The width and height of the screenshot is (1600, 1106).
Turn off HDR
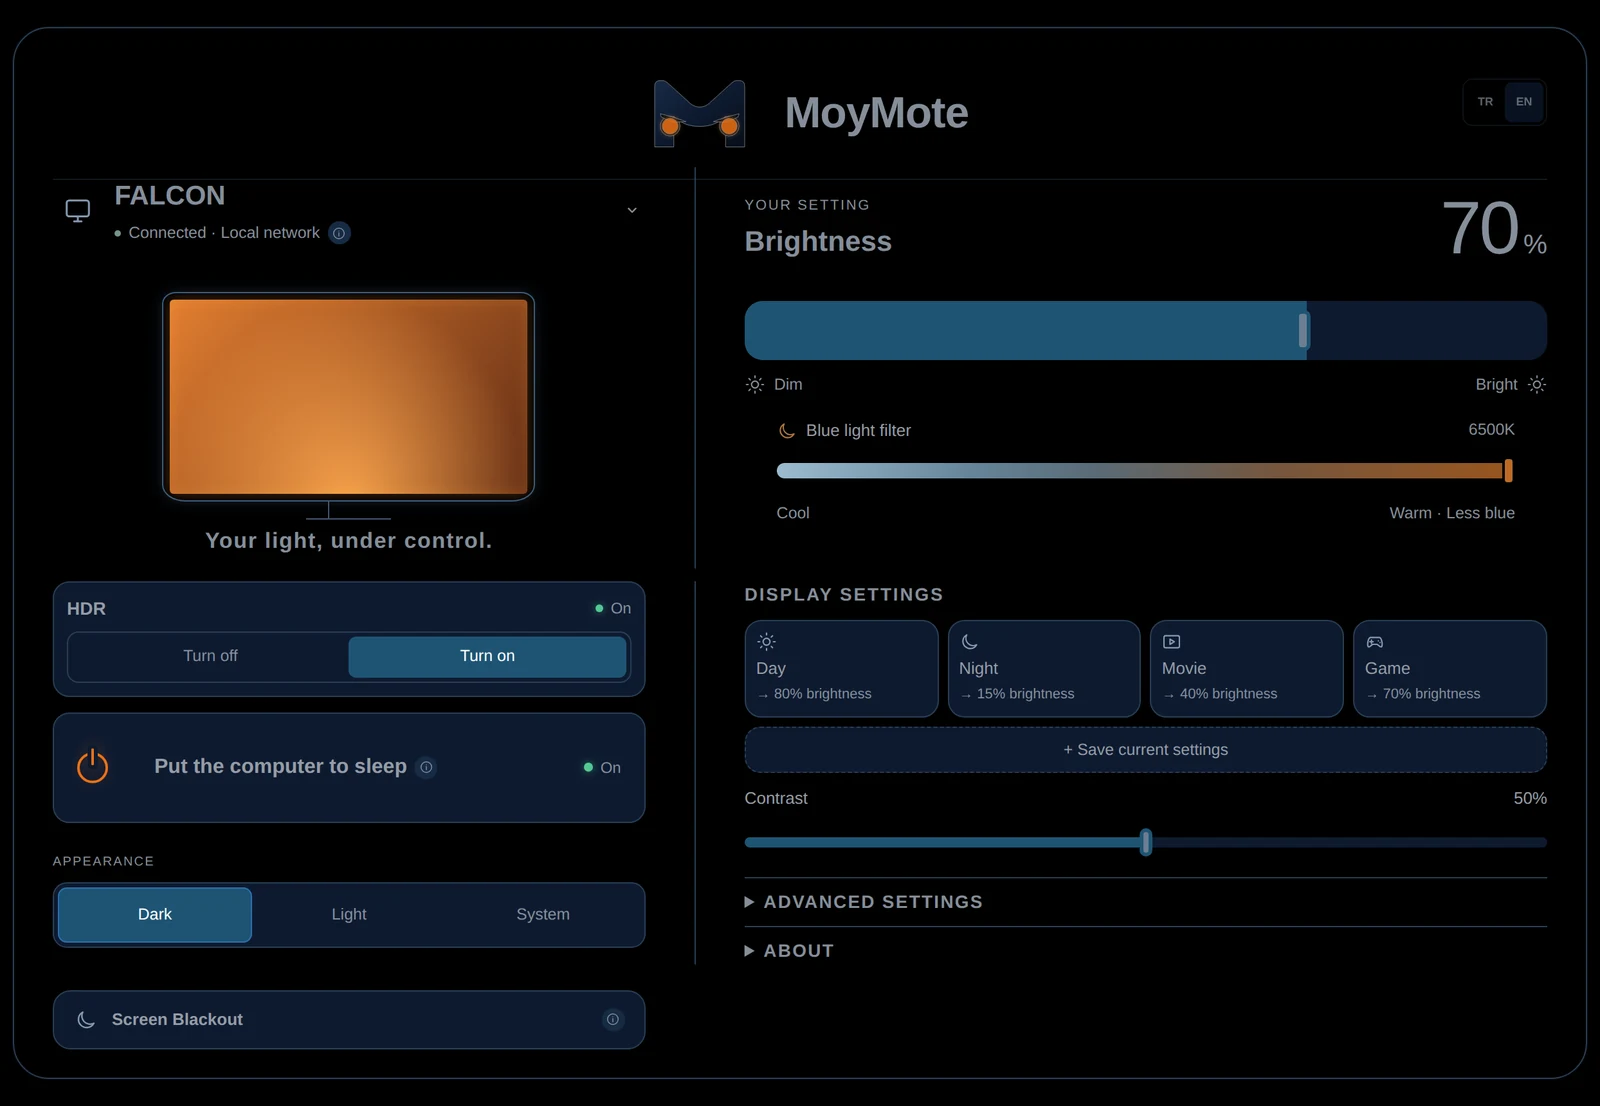point(210,656)
